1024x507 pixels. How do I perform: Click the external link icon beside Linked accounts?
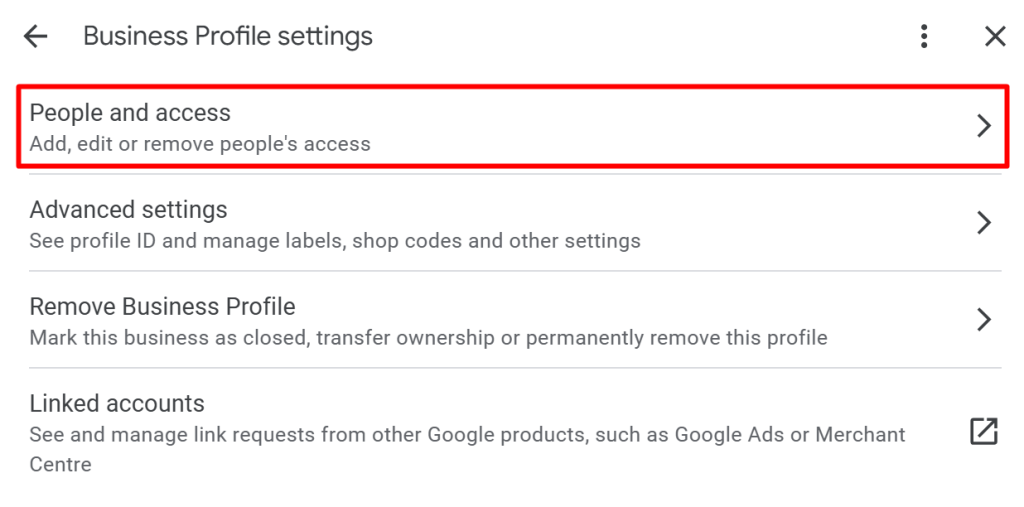point(984,431)
